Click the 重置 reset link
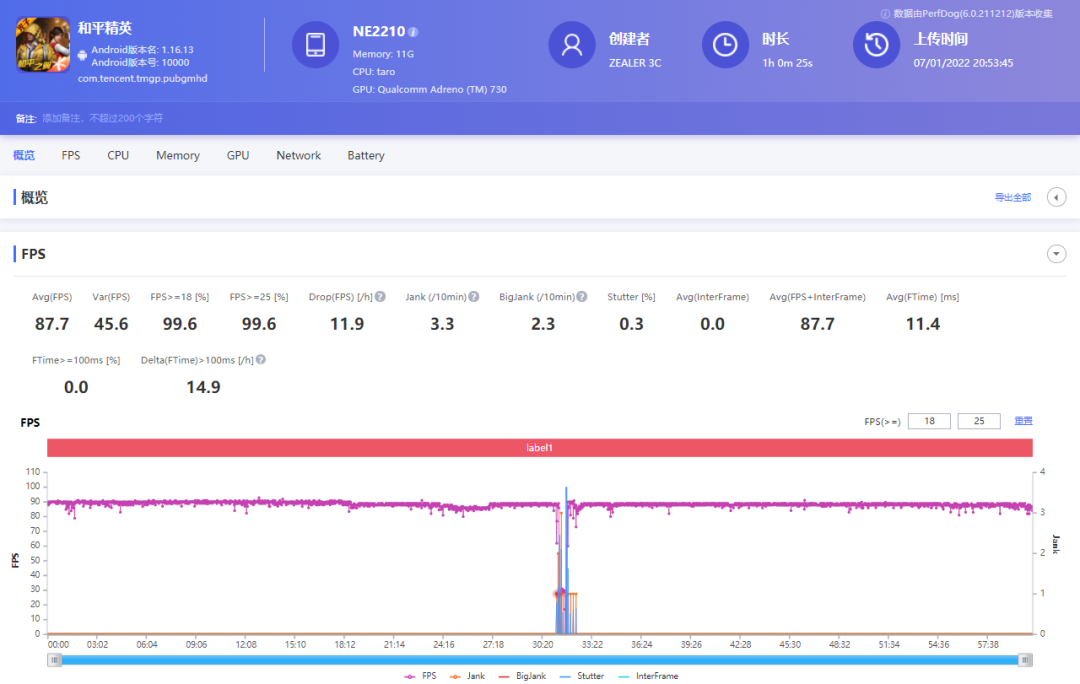The height and width of the screenshot is (684, 1080). (1023, 421)
